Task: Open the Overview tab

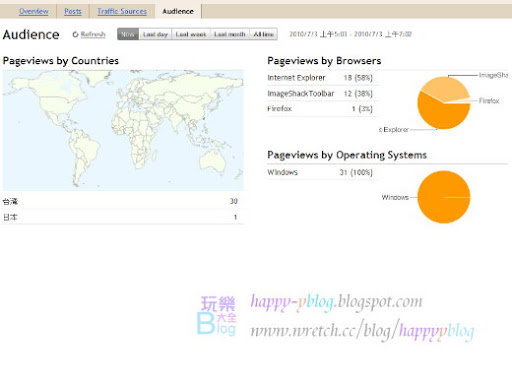Action: coord(34,11)
